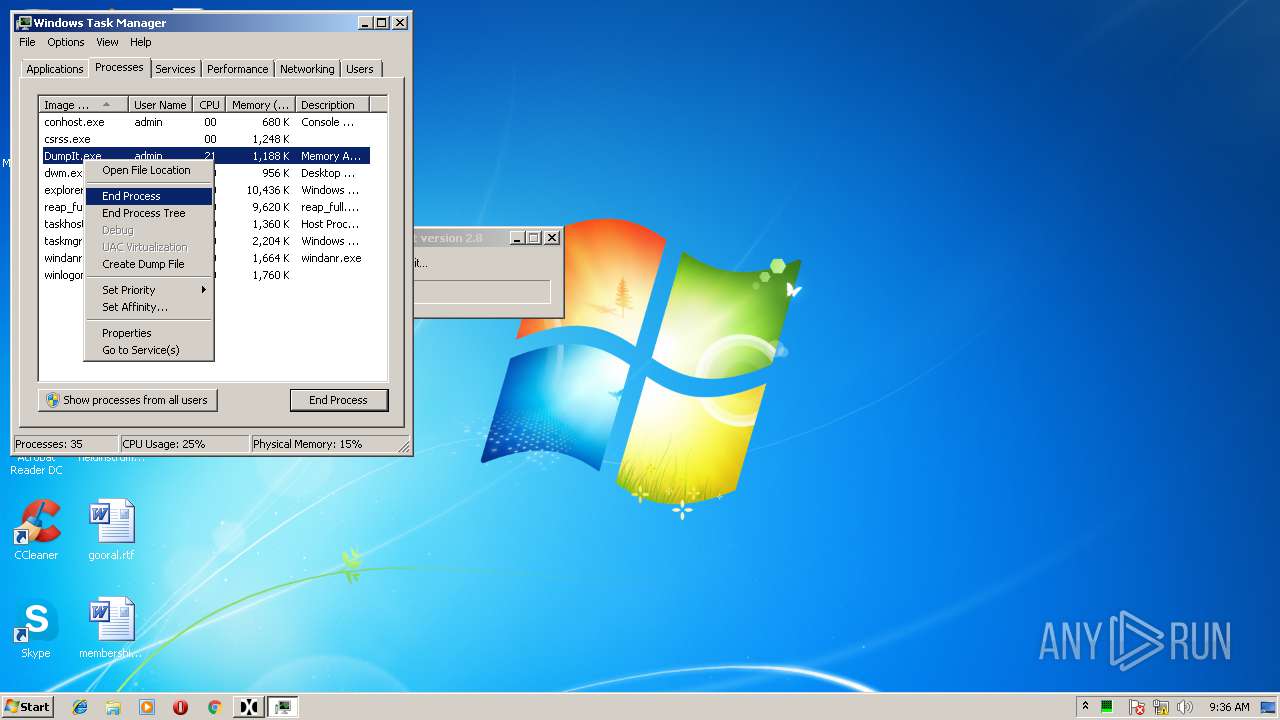Screen dimensions: 1280x720
Task: Choose Open File Location in context menu
Action: (x=149, y=170)
